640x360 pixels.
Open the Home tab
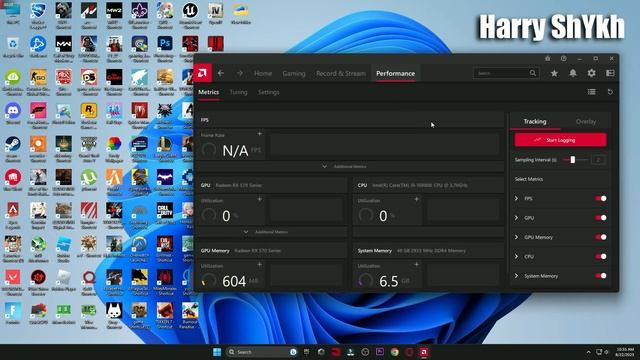coord(263,73)
